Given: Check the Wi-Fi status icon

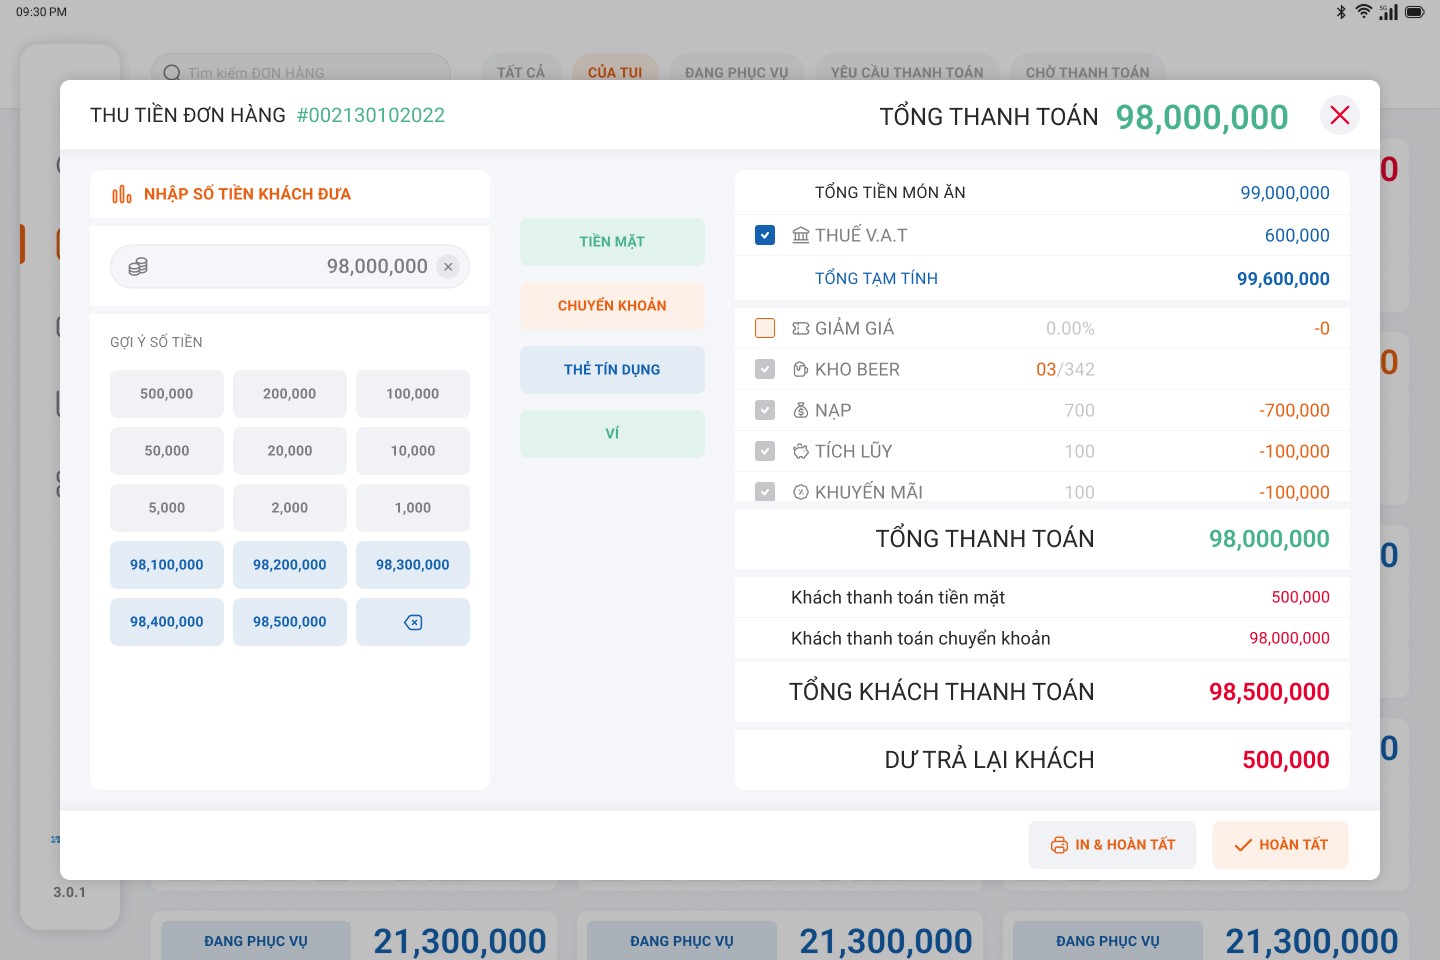Looking at the screenshot, I should [1363, 12].
